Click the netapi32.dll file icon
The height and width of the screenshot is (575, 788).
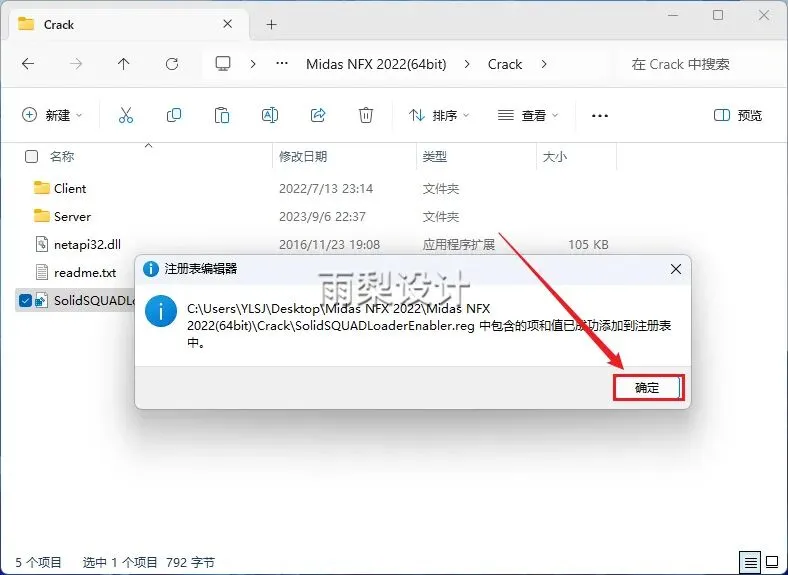tap(41, 244)
